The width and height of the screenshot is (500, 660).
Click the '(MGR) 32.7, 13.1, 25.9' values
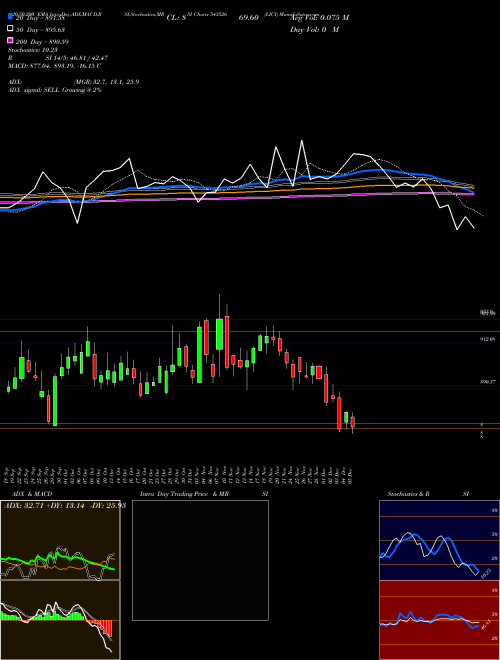(x=106, y=82)
